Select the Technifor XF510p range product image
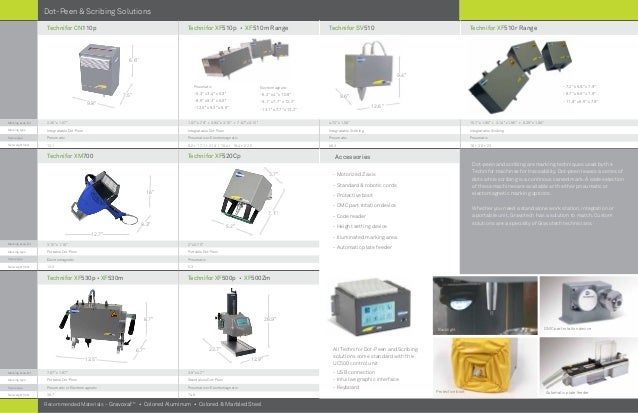Image resolution: width=638 pixels, height=413 pixels. tap(245, 58)
